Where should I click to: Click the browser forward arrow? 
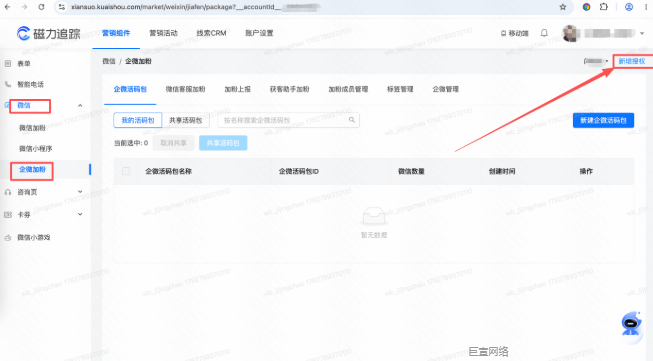click(24, 7)
